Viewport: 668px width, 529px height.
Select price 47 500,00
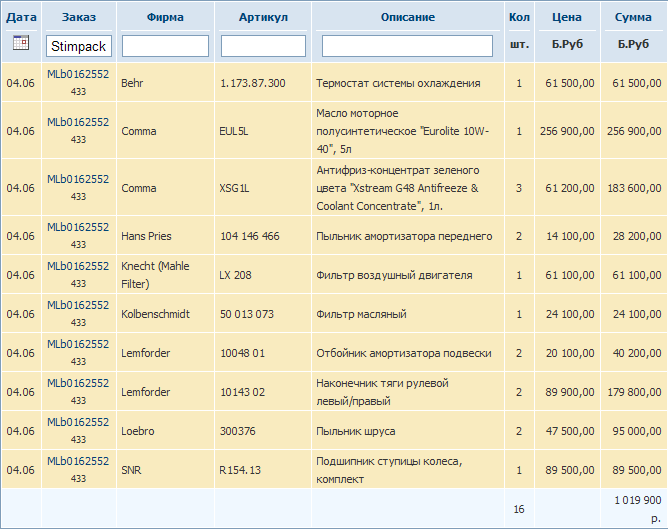(570, 431)
